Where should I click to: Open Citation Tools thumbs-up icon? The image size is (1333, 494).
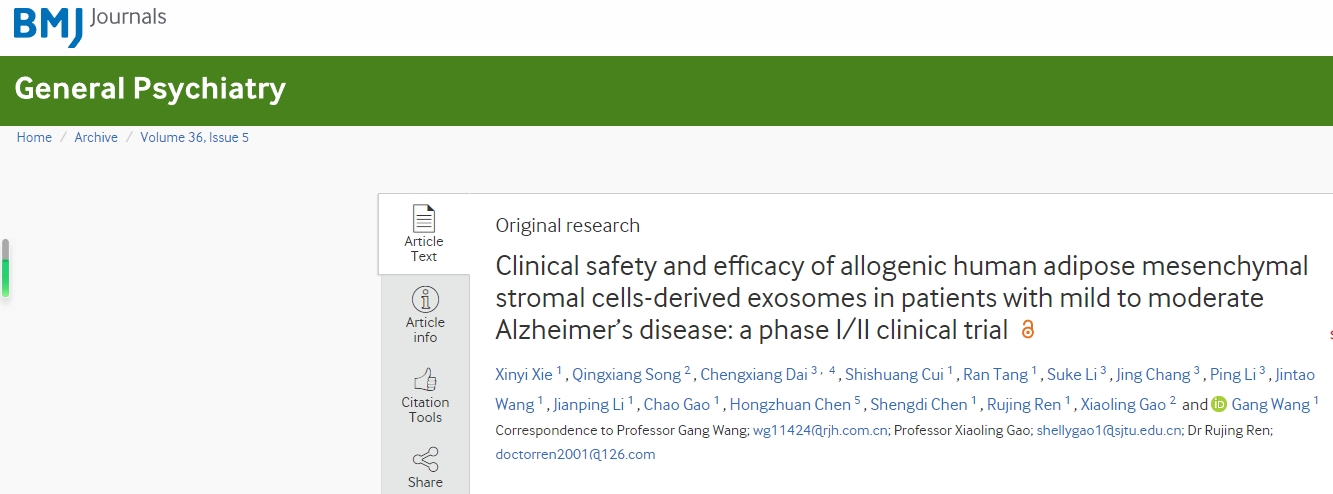(x=425, y=380)
